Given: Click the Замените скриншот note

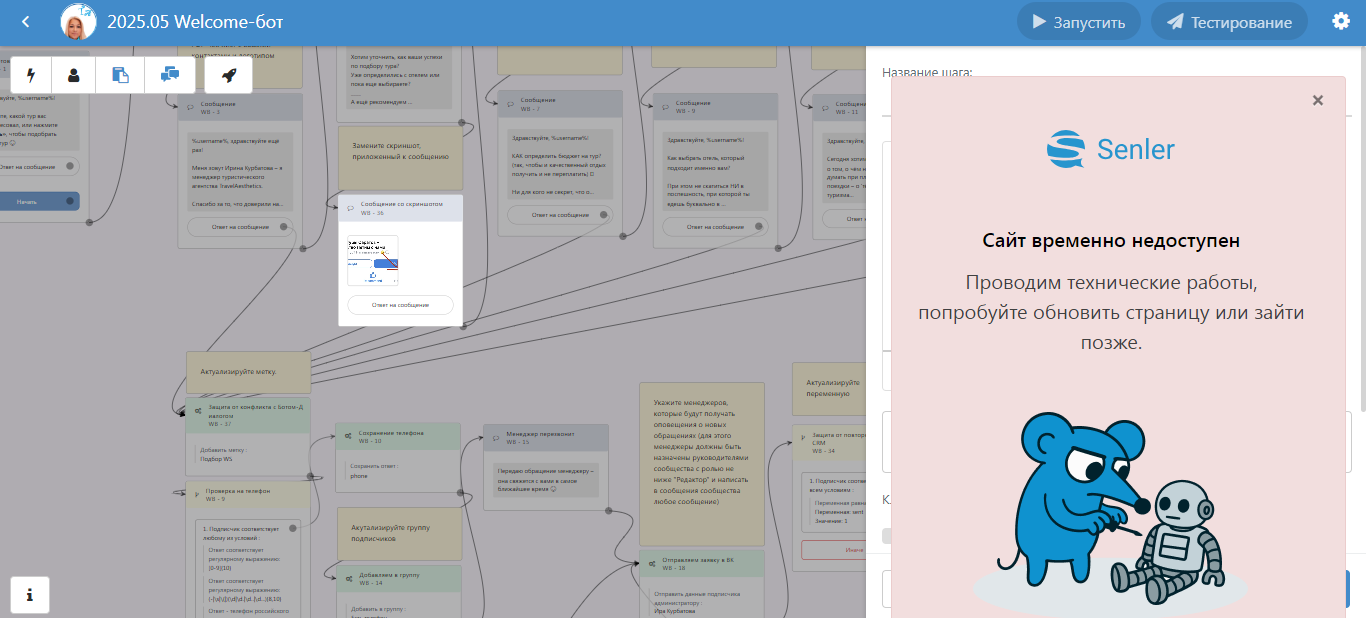Looking at the screenshot, I should pyautogui.click(x=400, y=157).
